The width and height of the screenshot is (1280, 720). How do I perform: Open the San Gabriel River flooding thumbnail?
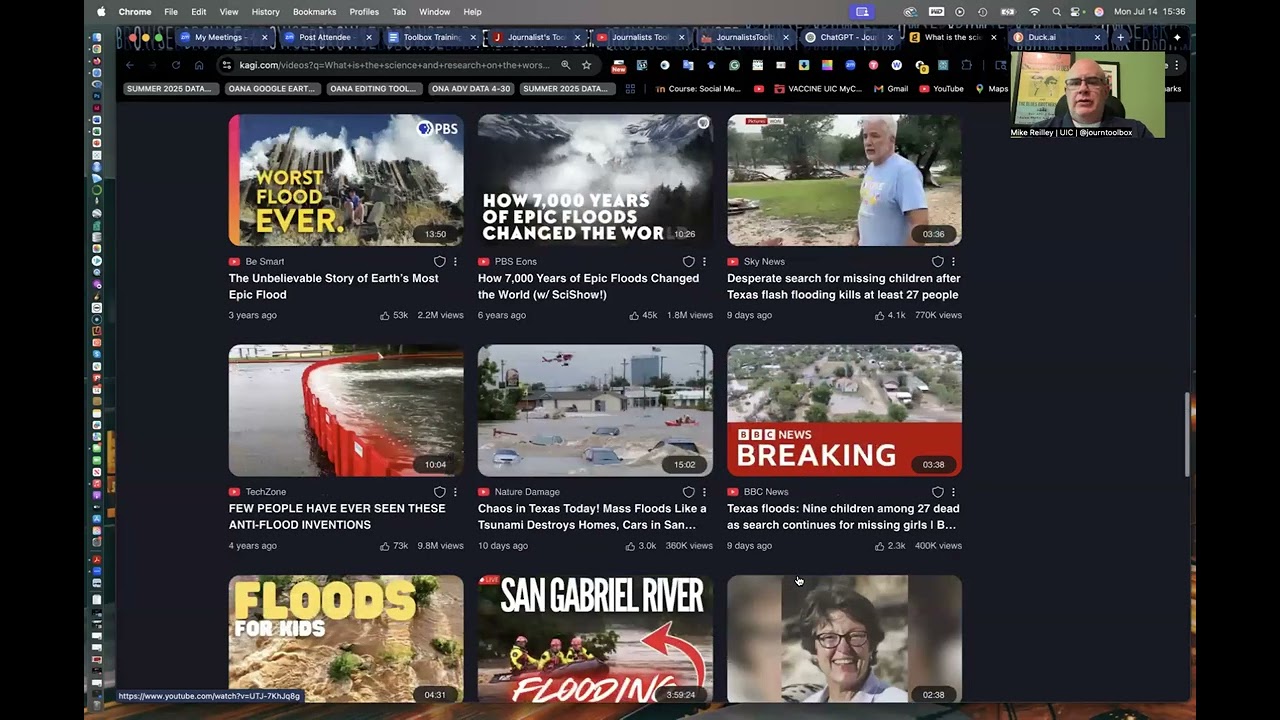(x=595, y=638)
